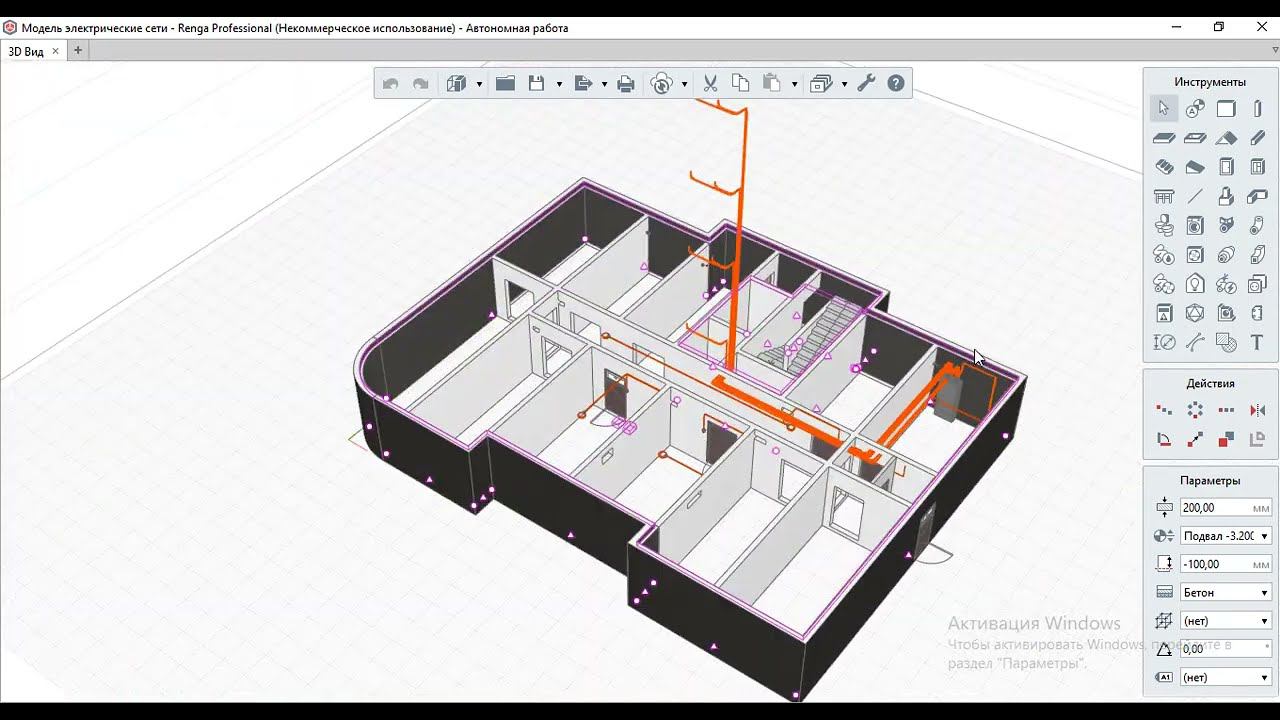The height and width of the screenshot is (720, 1280).
Task: Open help via question mark button
Action: click(896, 84)
